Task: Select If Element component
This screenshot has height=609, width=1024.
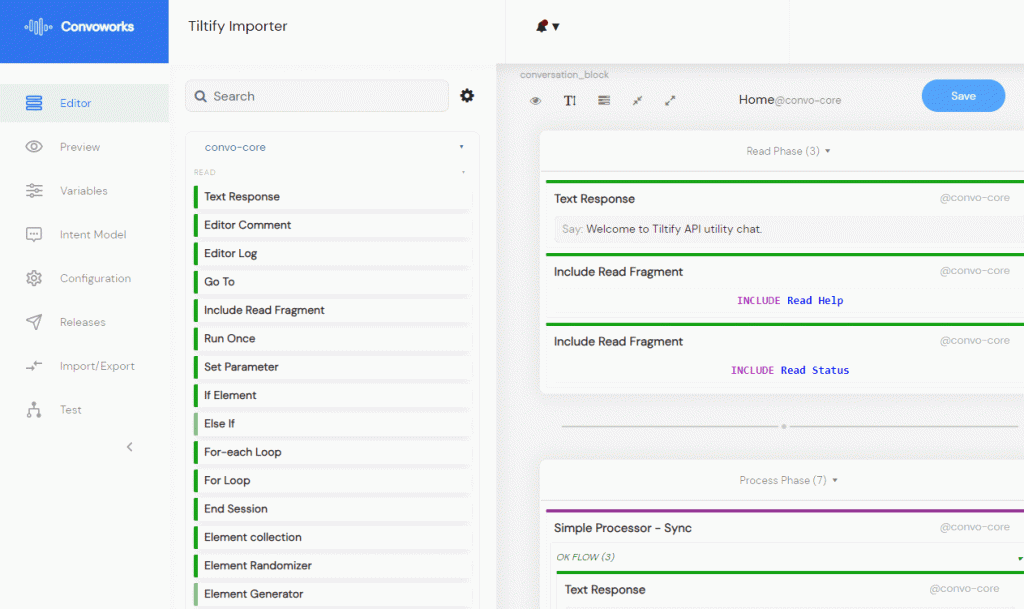Action: 333,396
